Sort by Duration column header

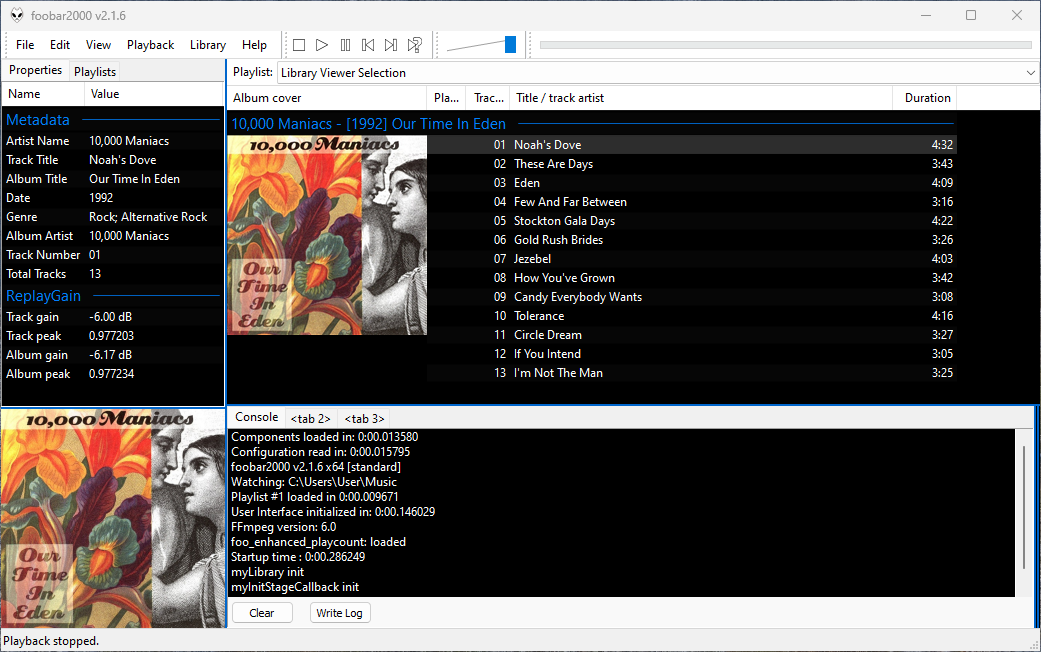926,98
